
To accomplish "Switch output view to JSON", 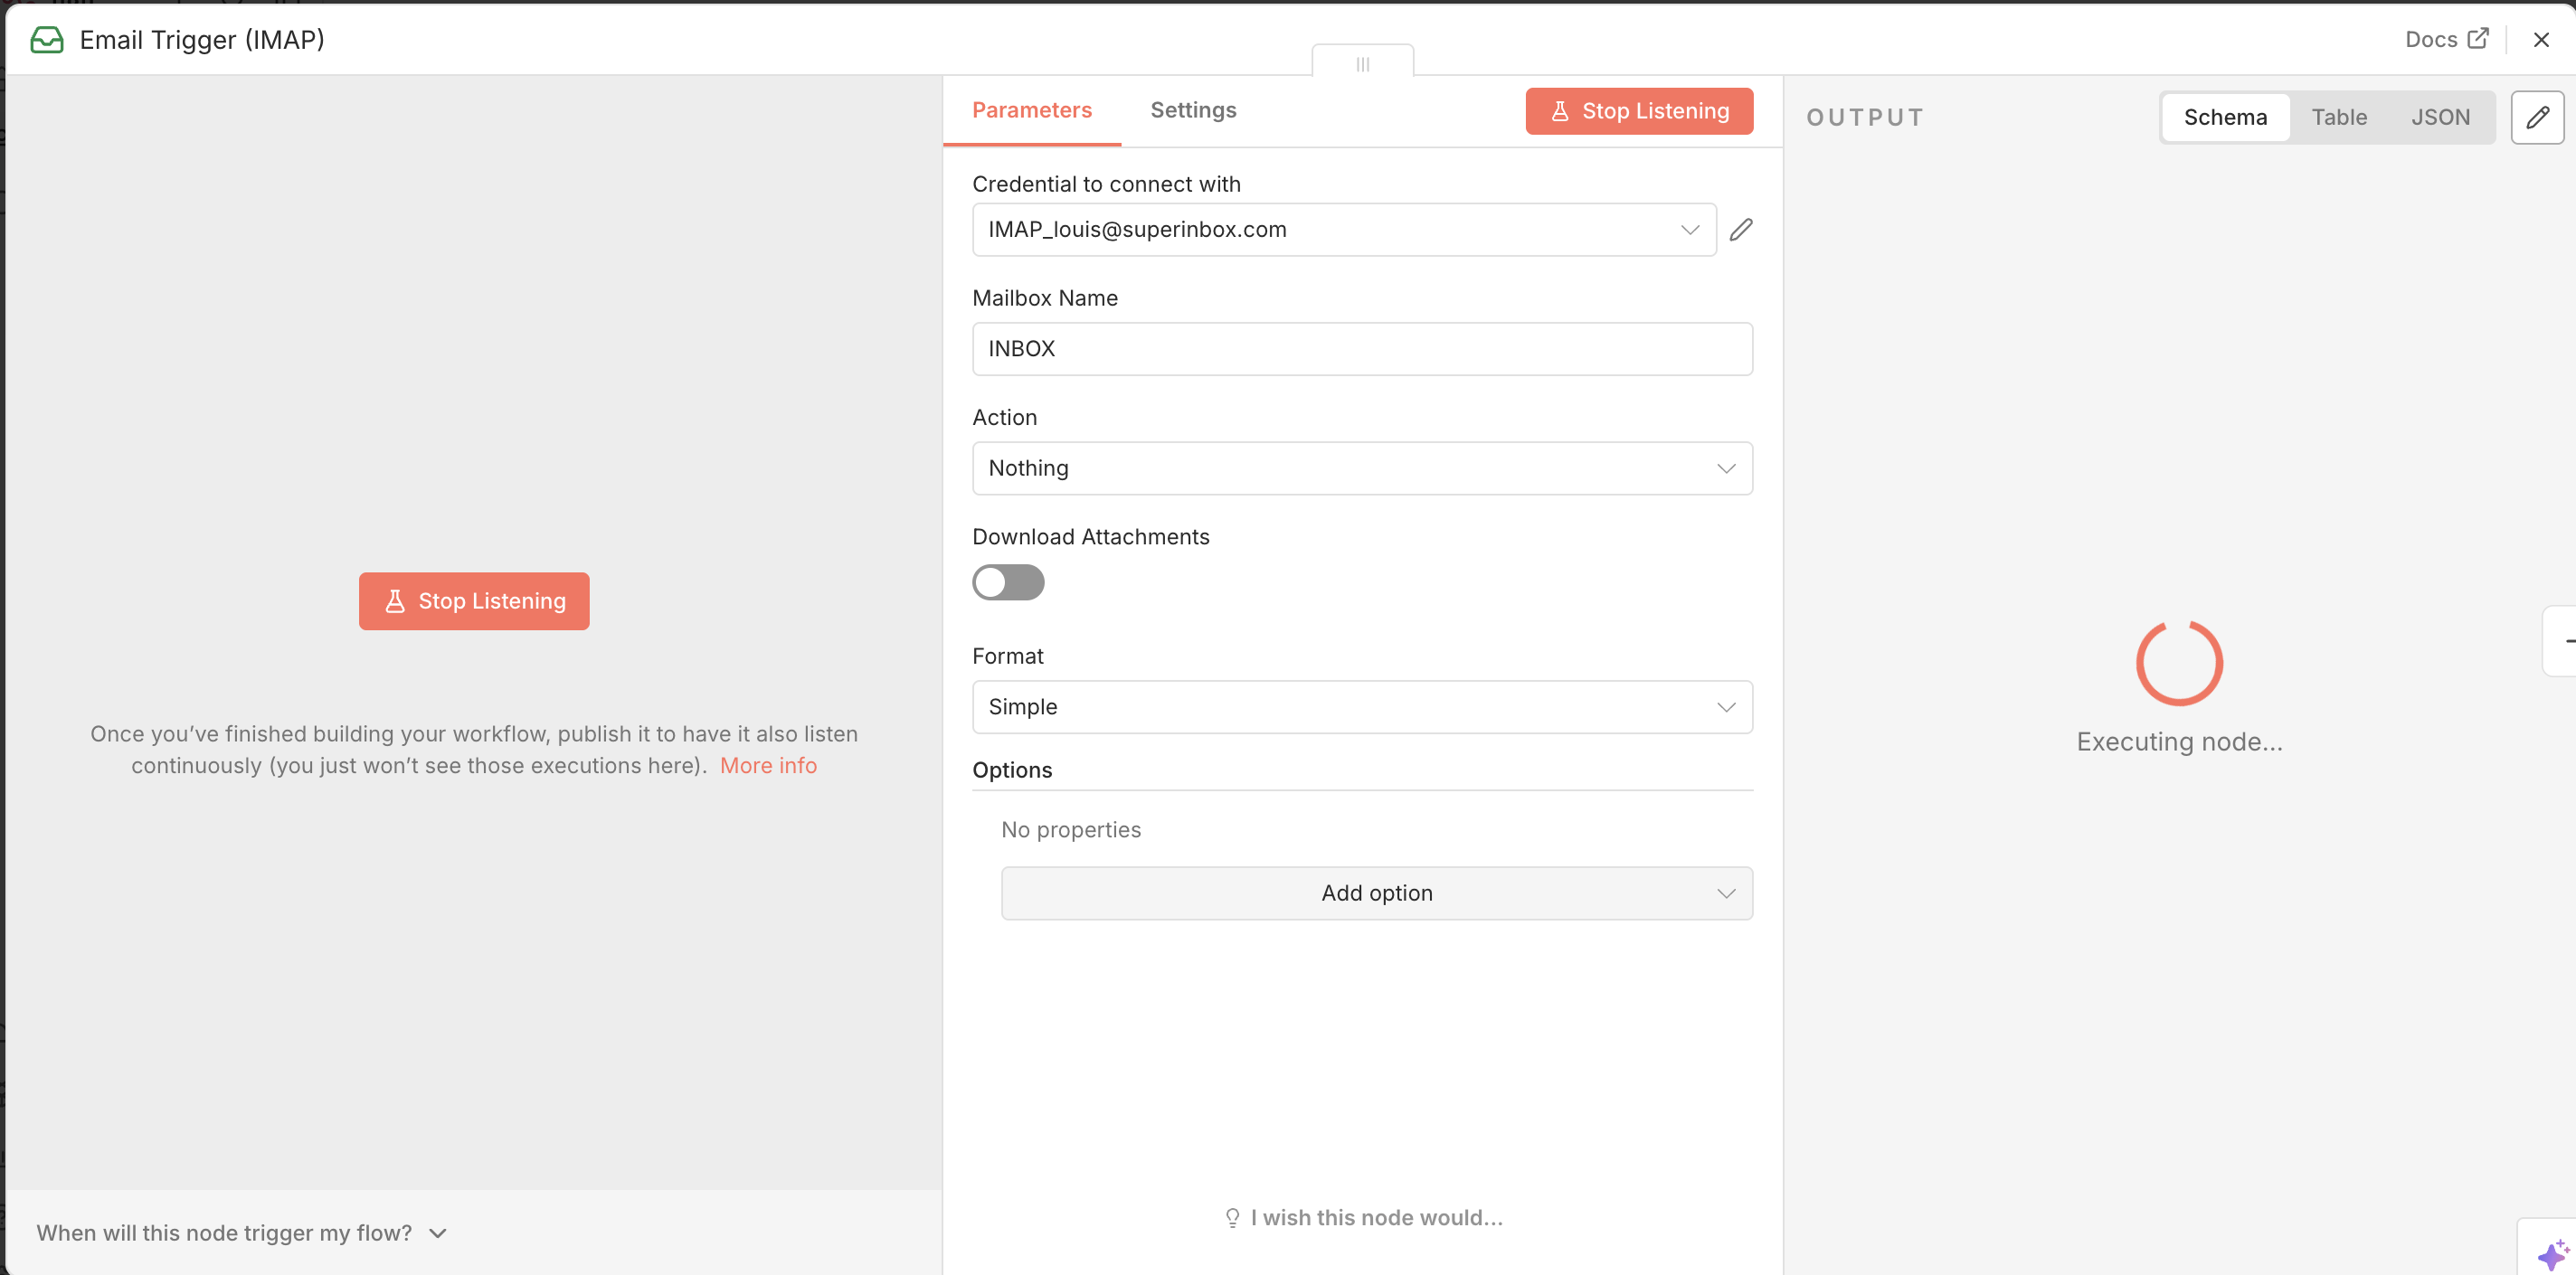I will [2439, 118].
